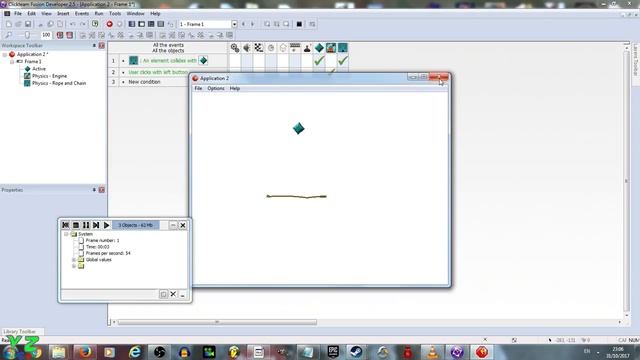
Task: Pin the Properties panel
Action: (x=94, y=190)
